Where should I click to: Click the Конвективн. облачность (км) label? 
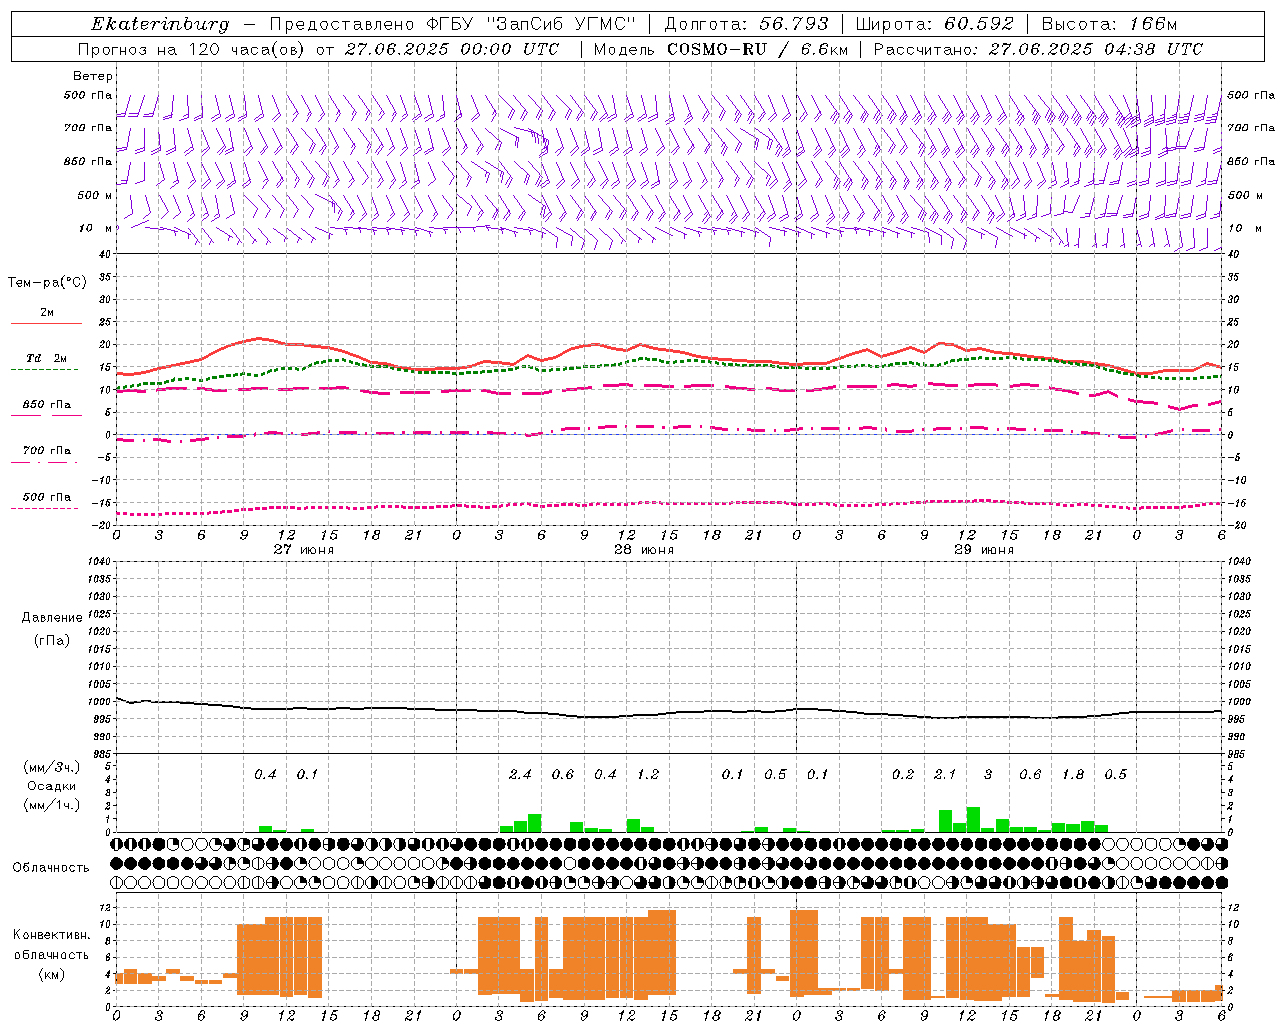(51, 955)
